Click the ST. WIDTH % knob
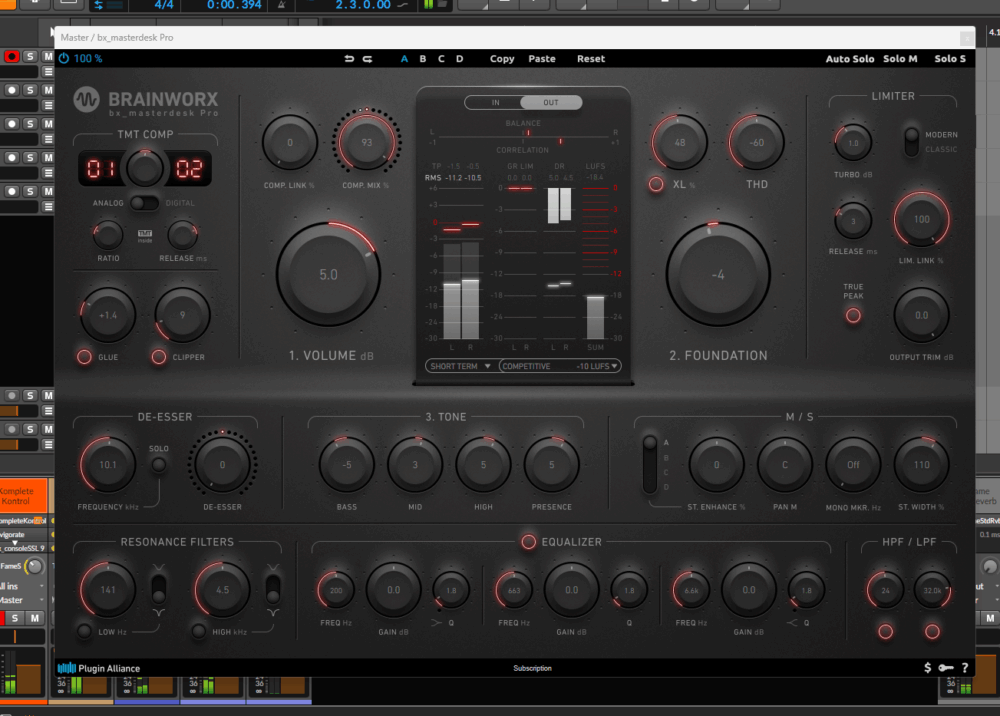The width and height of the screenshot is (1000, 716). 922,465
